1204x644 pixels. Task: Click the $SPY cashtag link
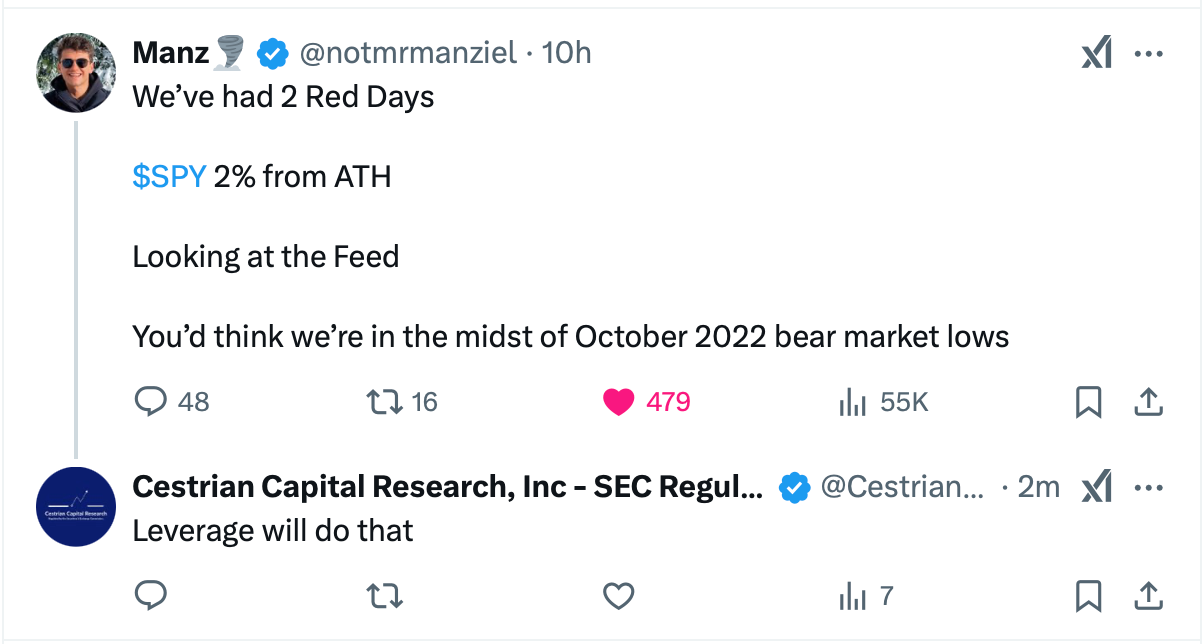168,177
